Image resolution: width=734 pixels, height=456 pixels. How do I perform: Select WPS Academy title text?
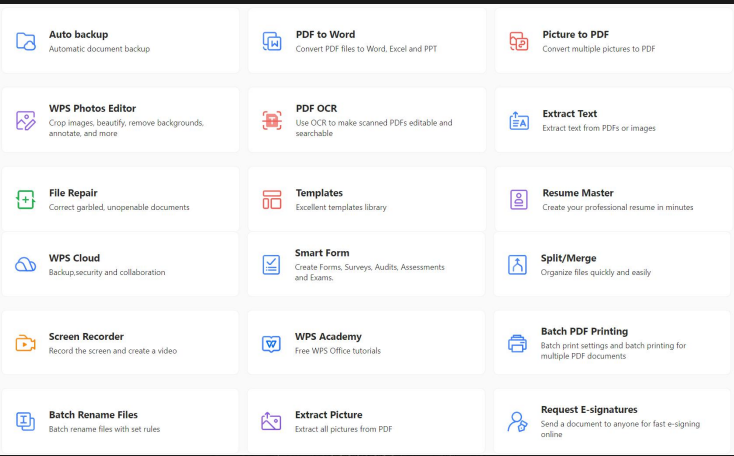coord(328,337)
